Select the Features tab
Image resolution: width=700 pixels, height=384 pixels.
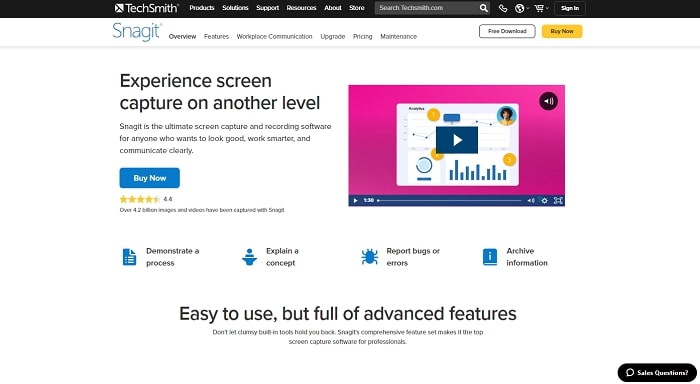click(217, 37)
